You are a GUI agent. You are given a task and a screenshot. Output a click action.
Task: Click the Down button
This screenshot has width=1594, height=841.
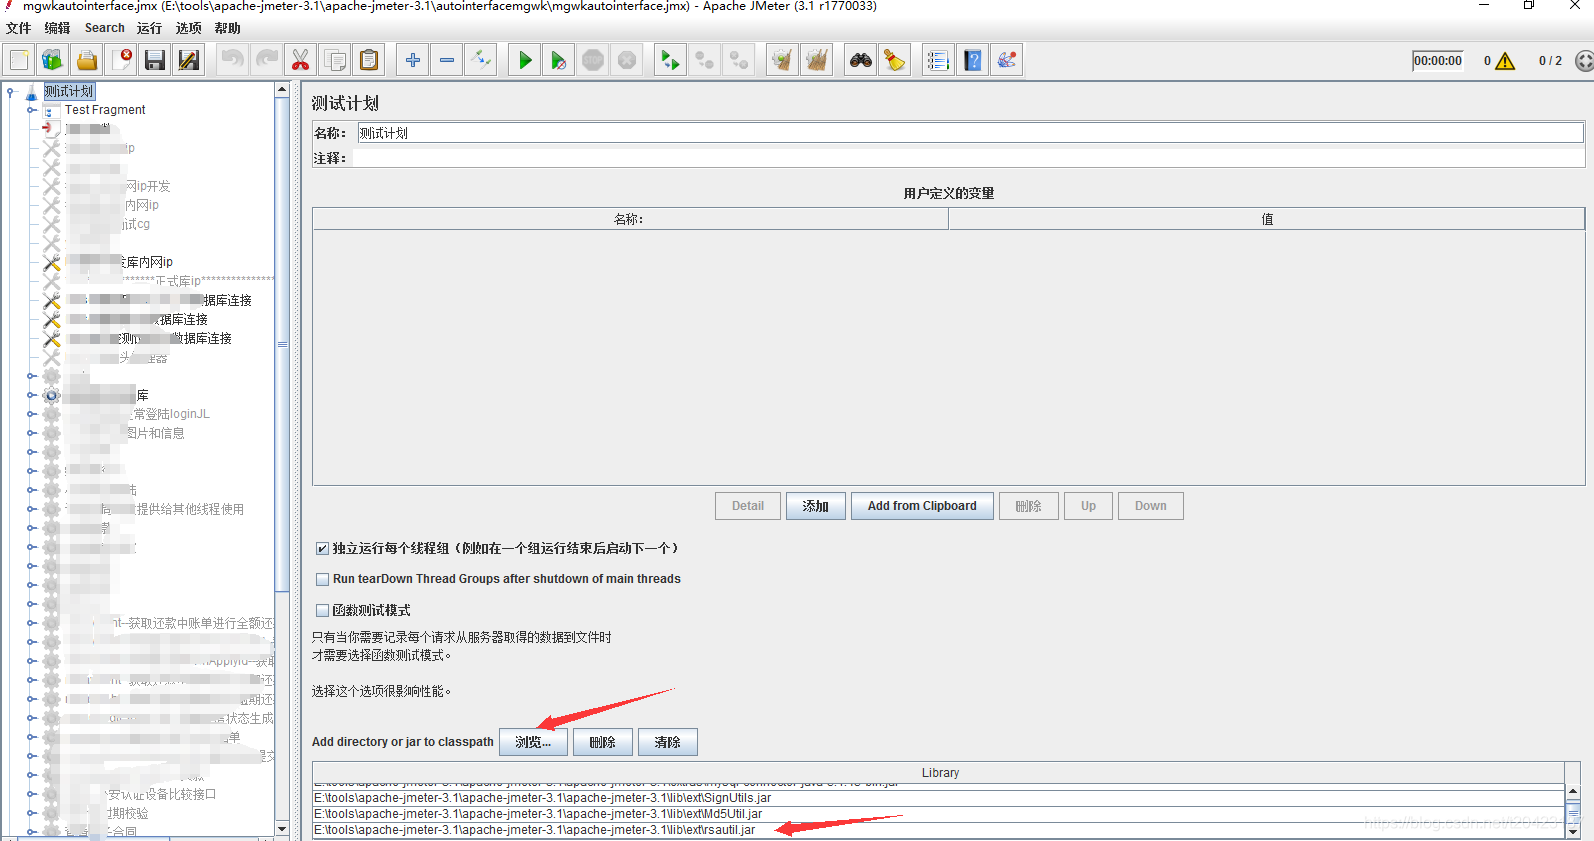click(x=1150, y=506)
